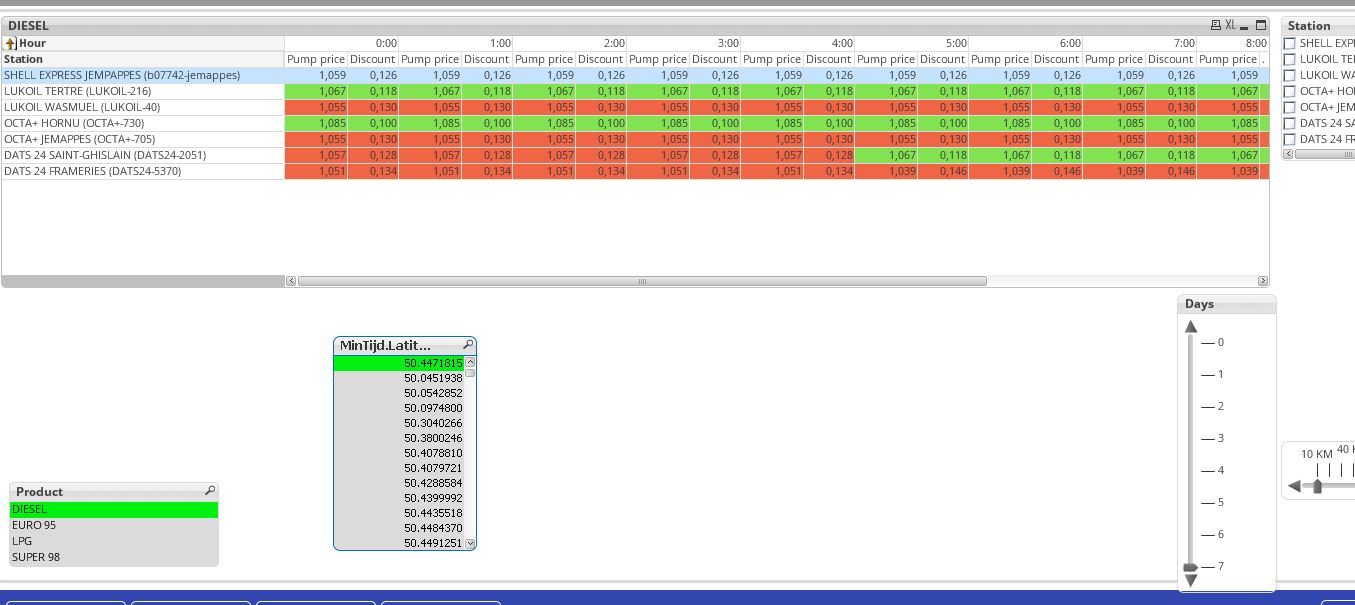Click the Station list box title
This screenshot has width=1355, height=605.
point(1309,25)
